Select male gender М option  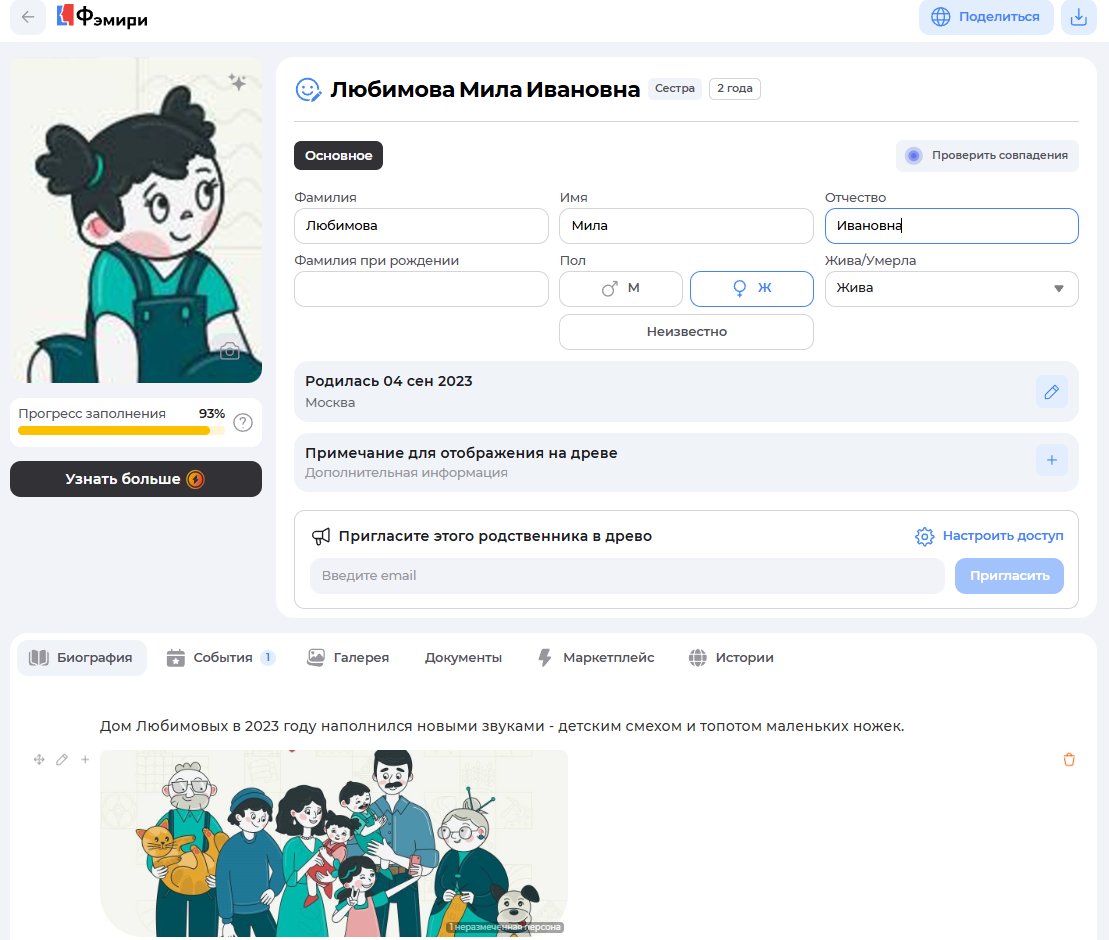click(620, 289)
